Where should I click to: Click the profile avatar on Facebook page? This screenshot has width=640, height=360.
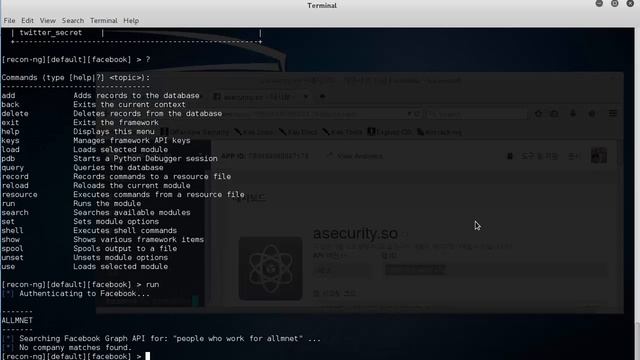598,156
